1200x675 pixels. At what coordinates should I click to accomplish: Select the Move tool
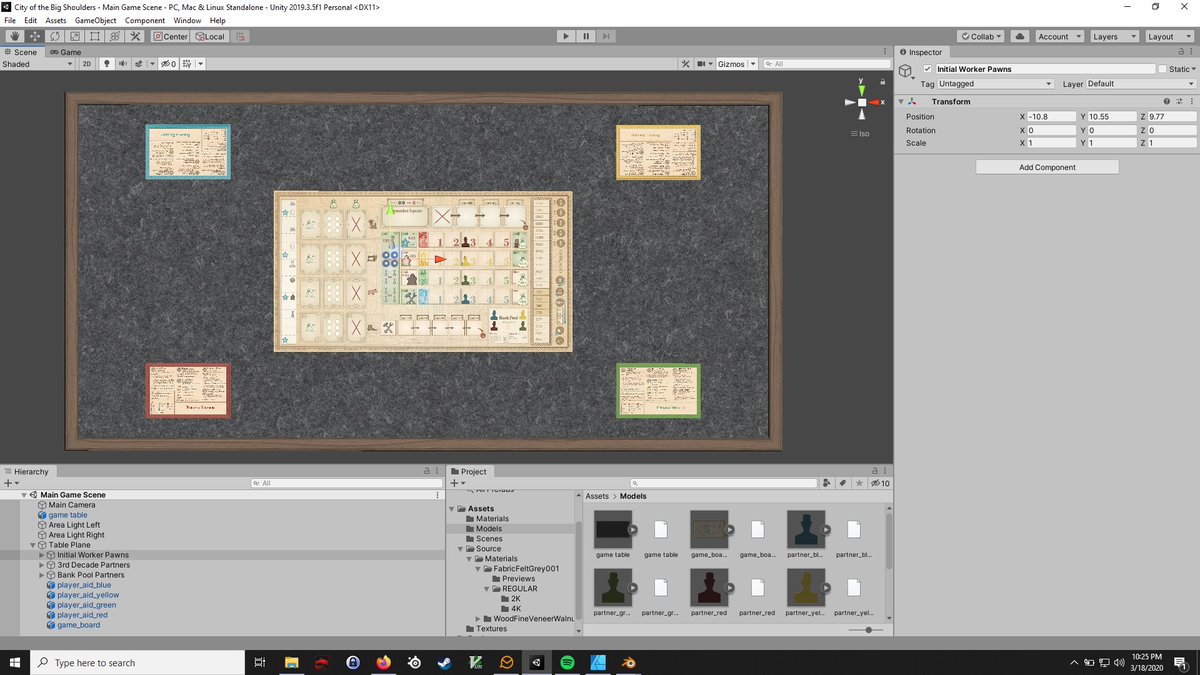34,36
